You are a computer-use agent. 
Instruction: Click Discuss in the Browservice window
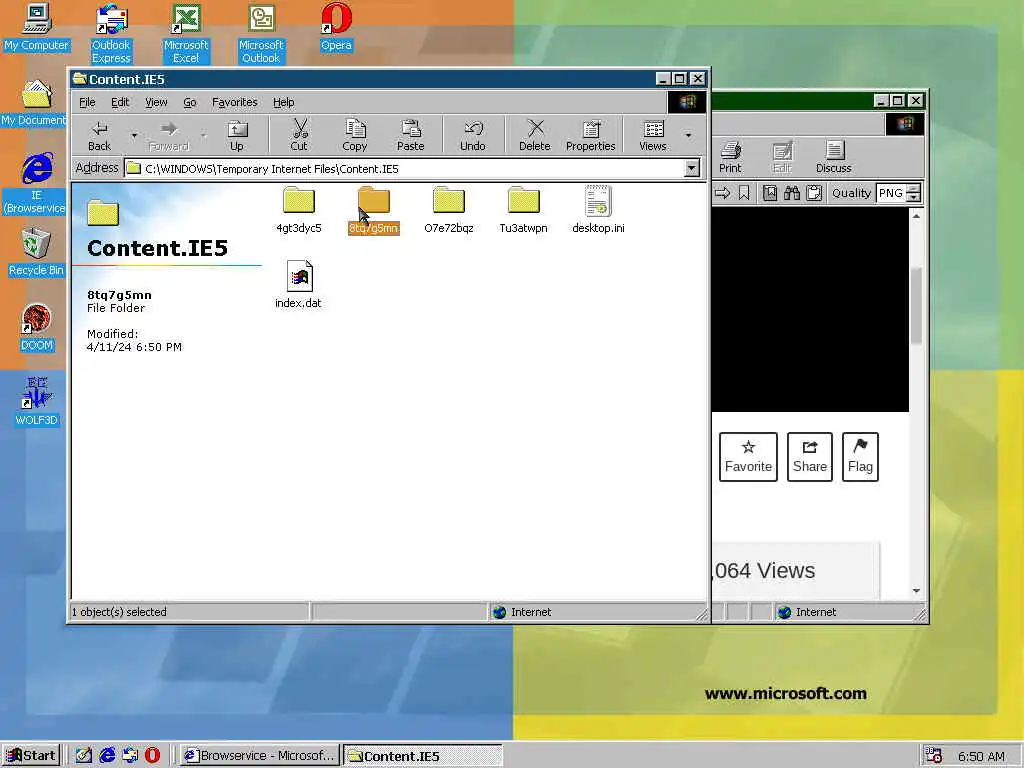[833, 157]
